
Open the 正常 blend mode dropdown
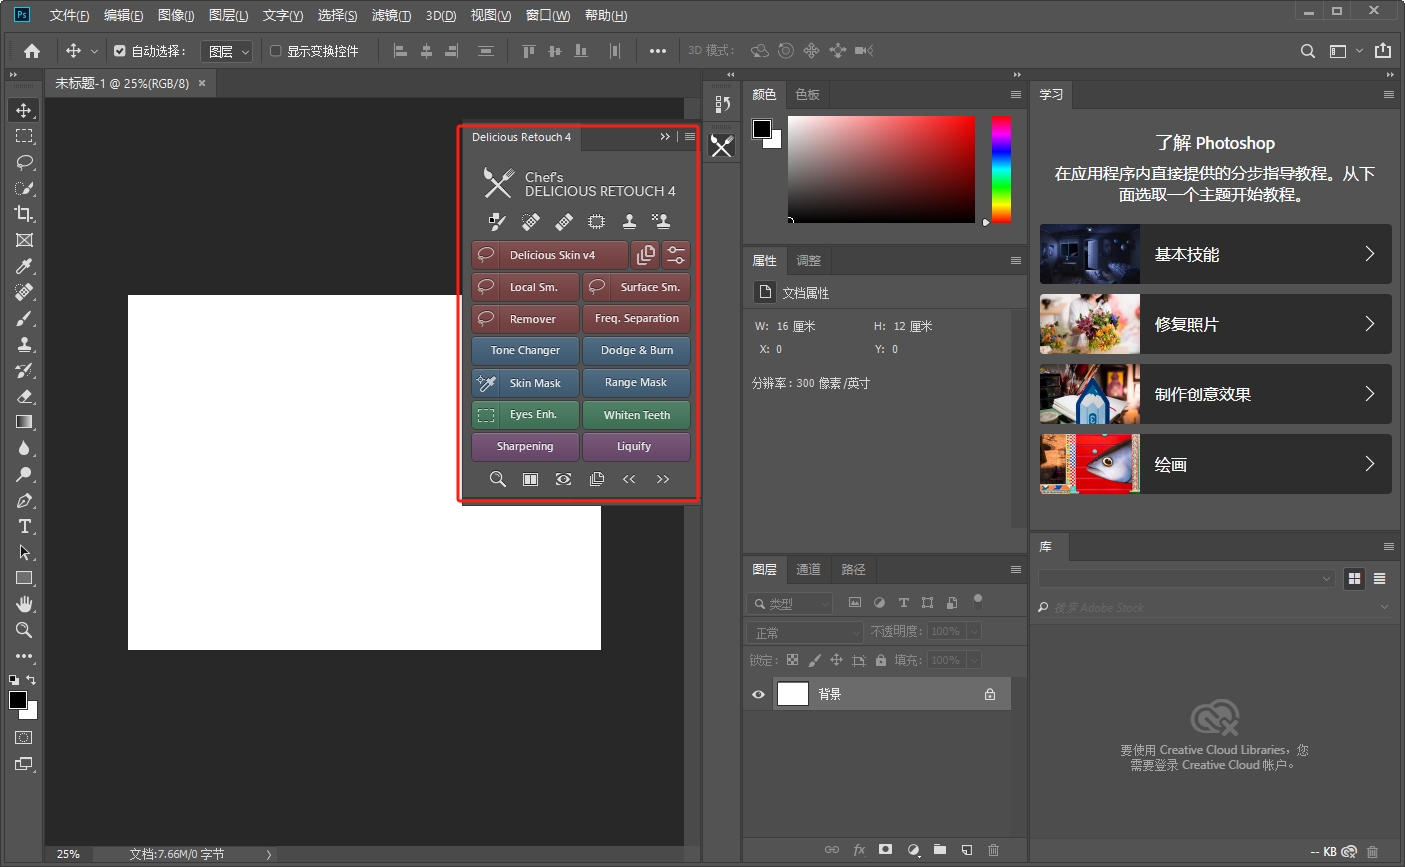(805, 632)
